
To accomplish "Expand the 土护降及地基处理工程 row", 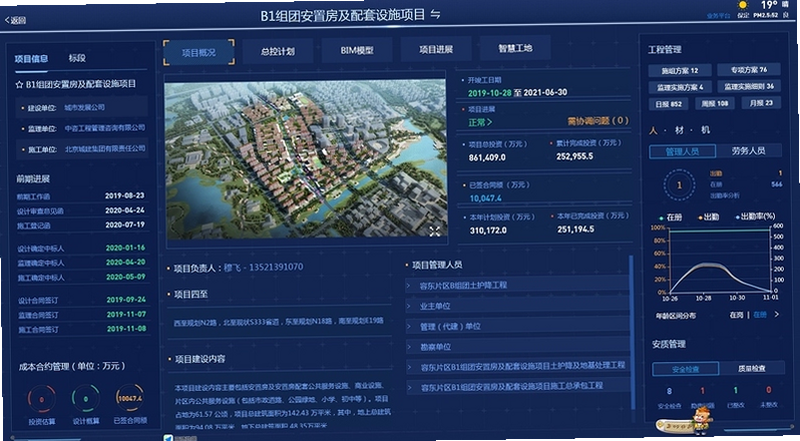I will pyautogui.click(x=517, y=366).
